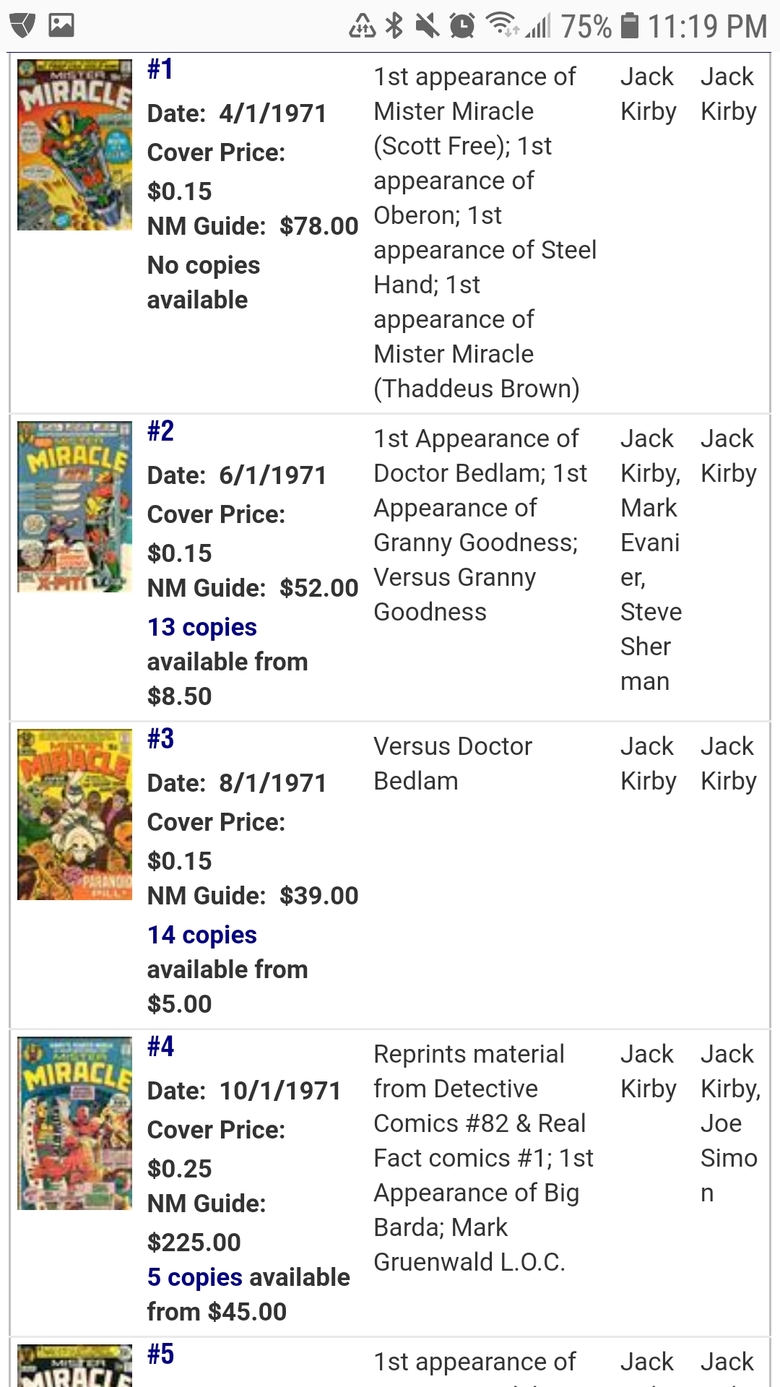
Task: Tap the Mister Miracle #1 cover thumbnail
Action: 75,145
